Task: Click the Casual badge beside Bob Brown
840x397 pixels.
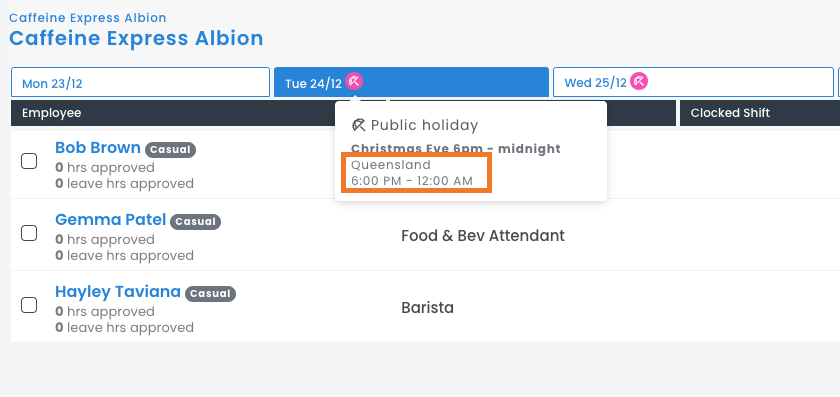Action: [x=170, y=149]
